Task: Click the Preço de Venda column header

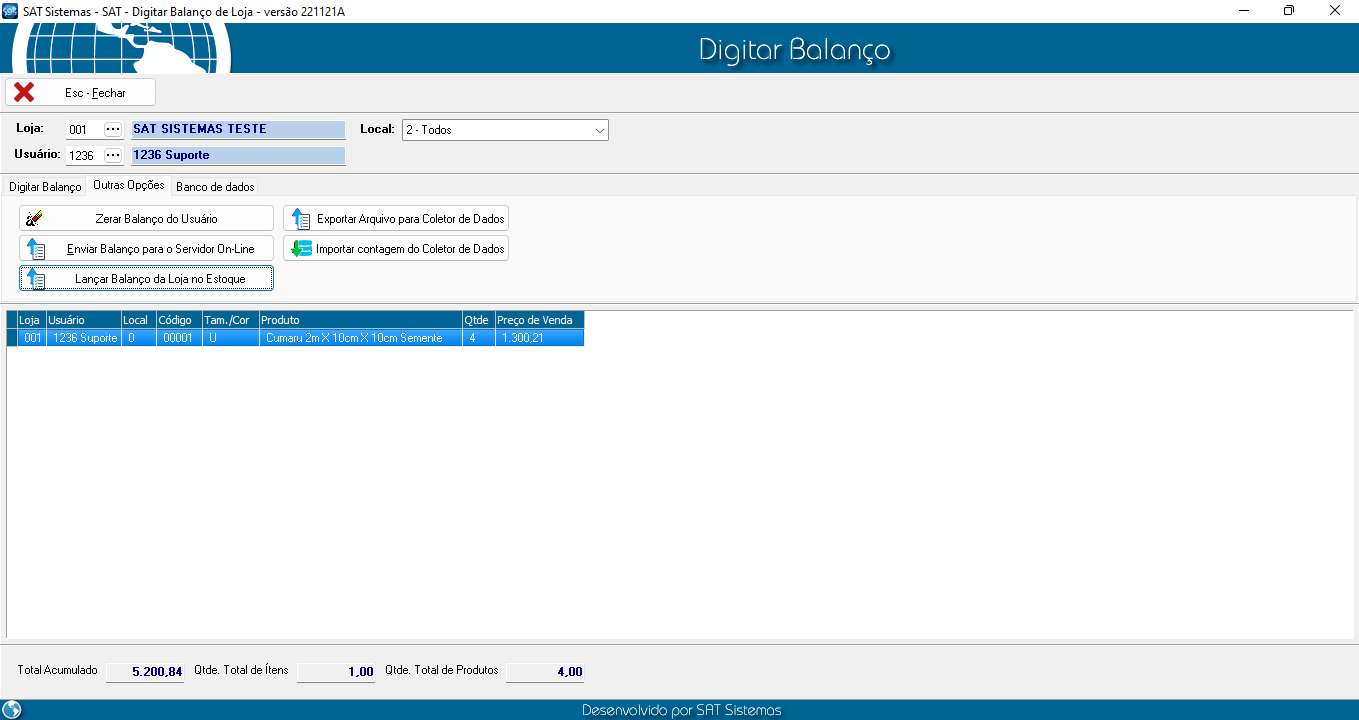Action: pos(538,320)
